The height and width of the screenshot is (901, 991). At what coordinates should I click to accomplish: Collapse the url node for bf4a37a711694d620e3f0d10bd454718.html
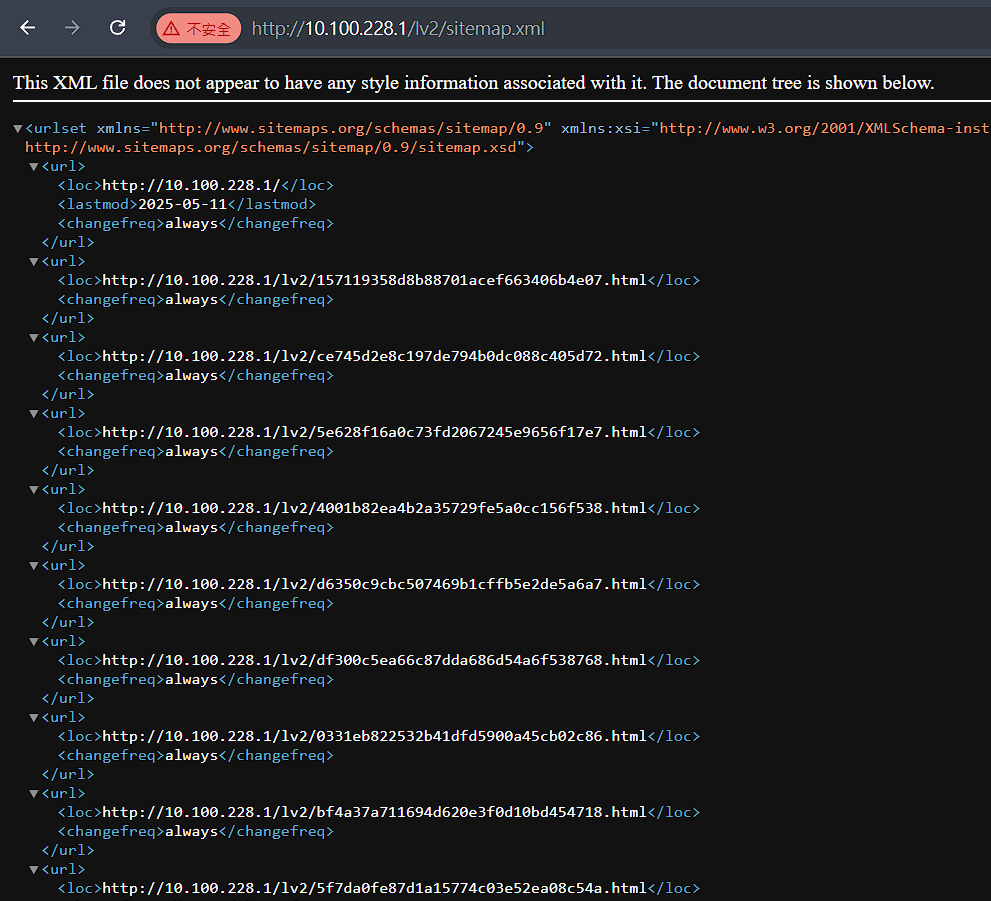click(34, 794)
